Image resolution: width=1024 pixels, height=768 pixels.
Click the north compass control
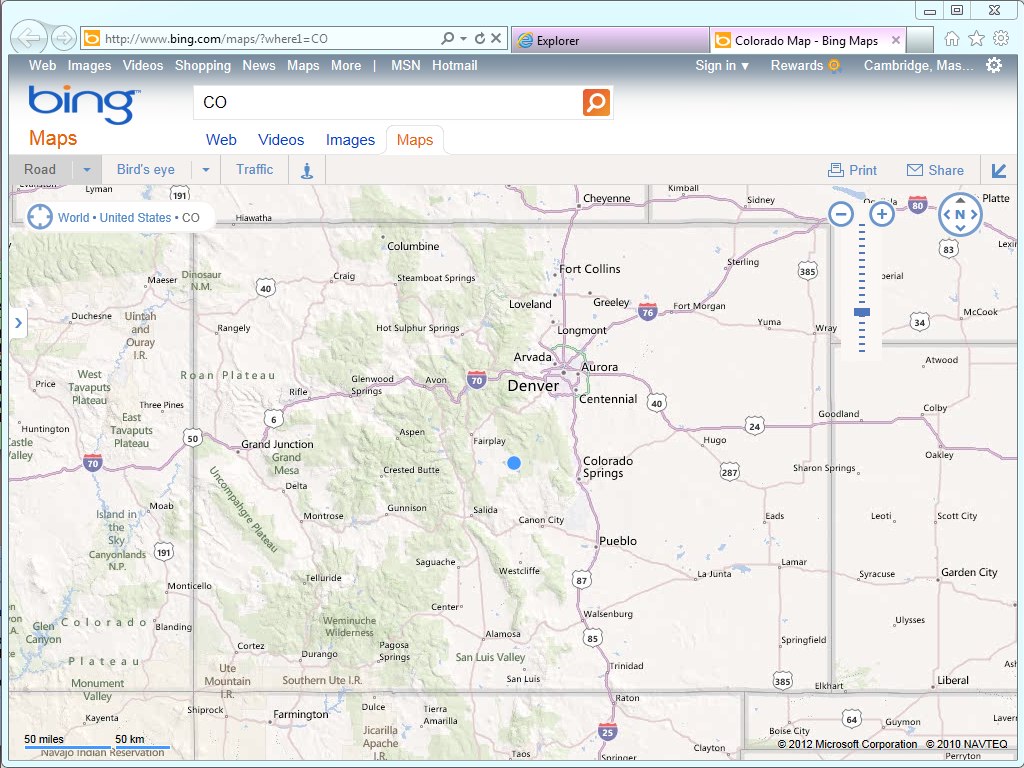point(960,214)
